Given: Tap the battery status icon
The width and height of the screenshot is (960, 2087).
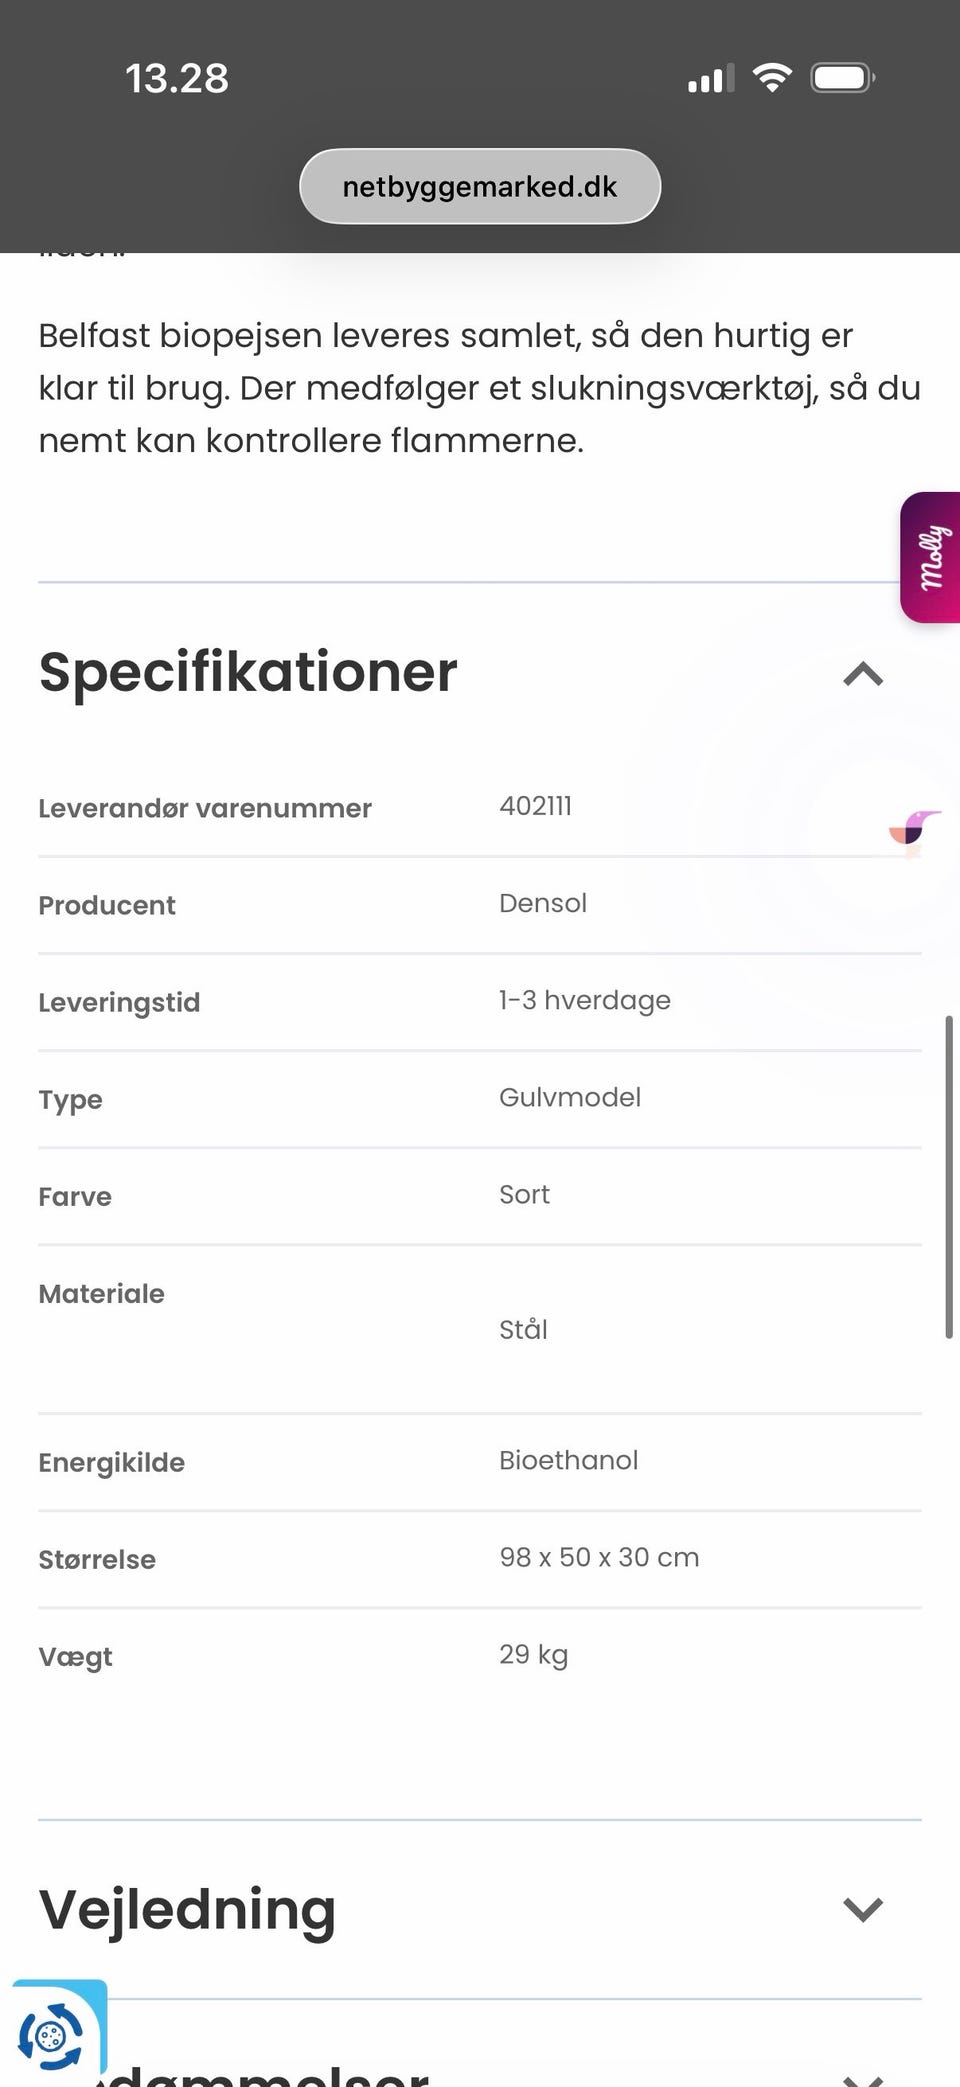Looking at the screenshot, I should (843, 78).
